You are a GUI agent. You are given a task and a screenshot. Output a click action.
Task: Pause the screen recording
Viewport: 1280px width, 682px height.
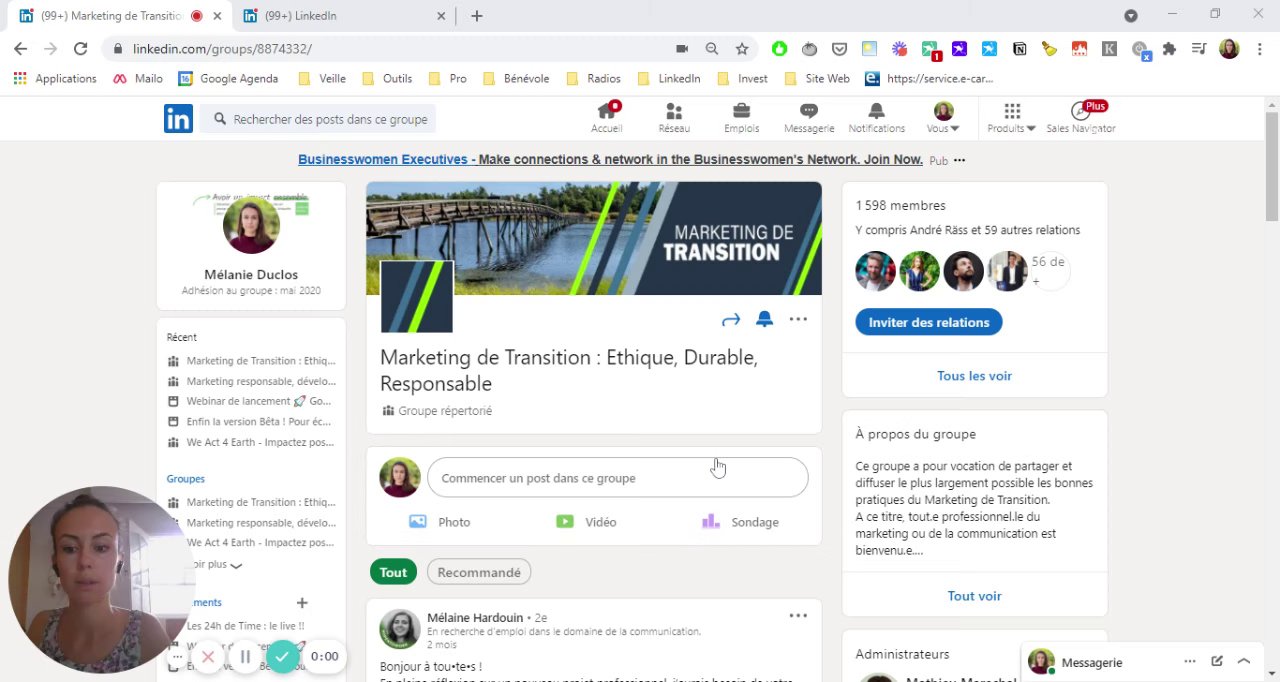pos(245,657)
